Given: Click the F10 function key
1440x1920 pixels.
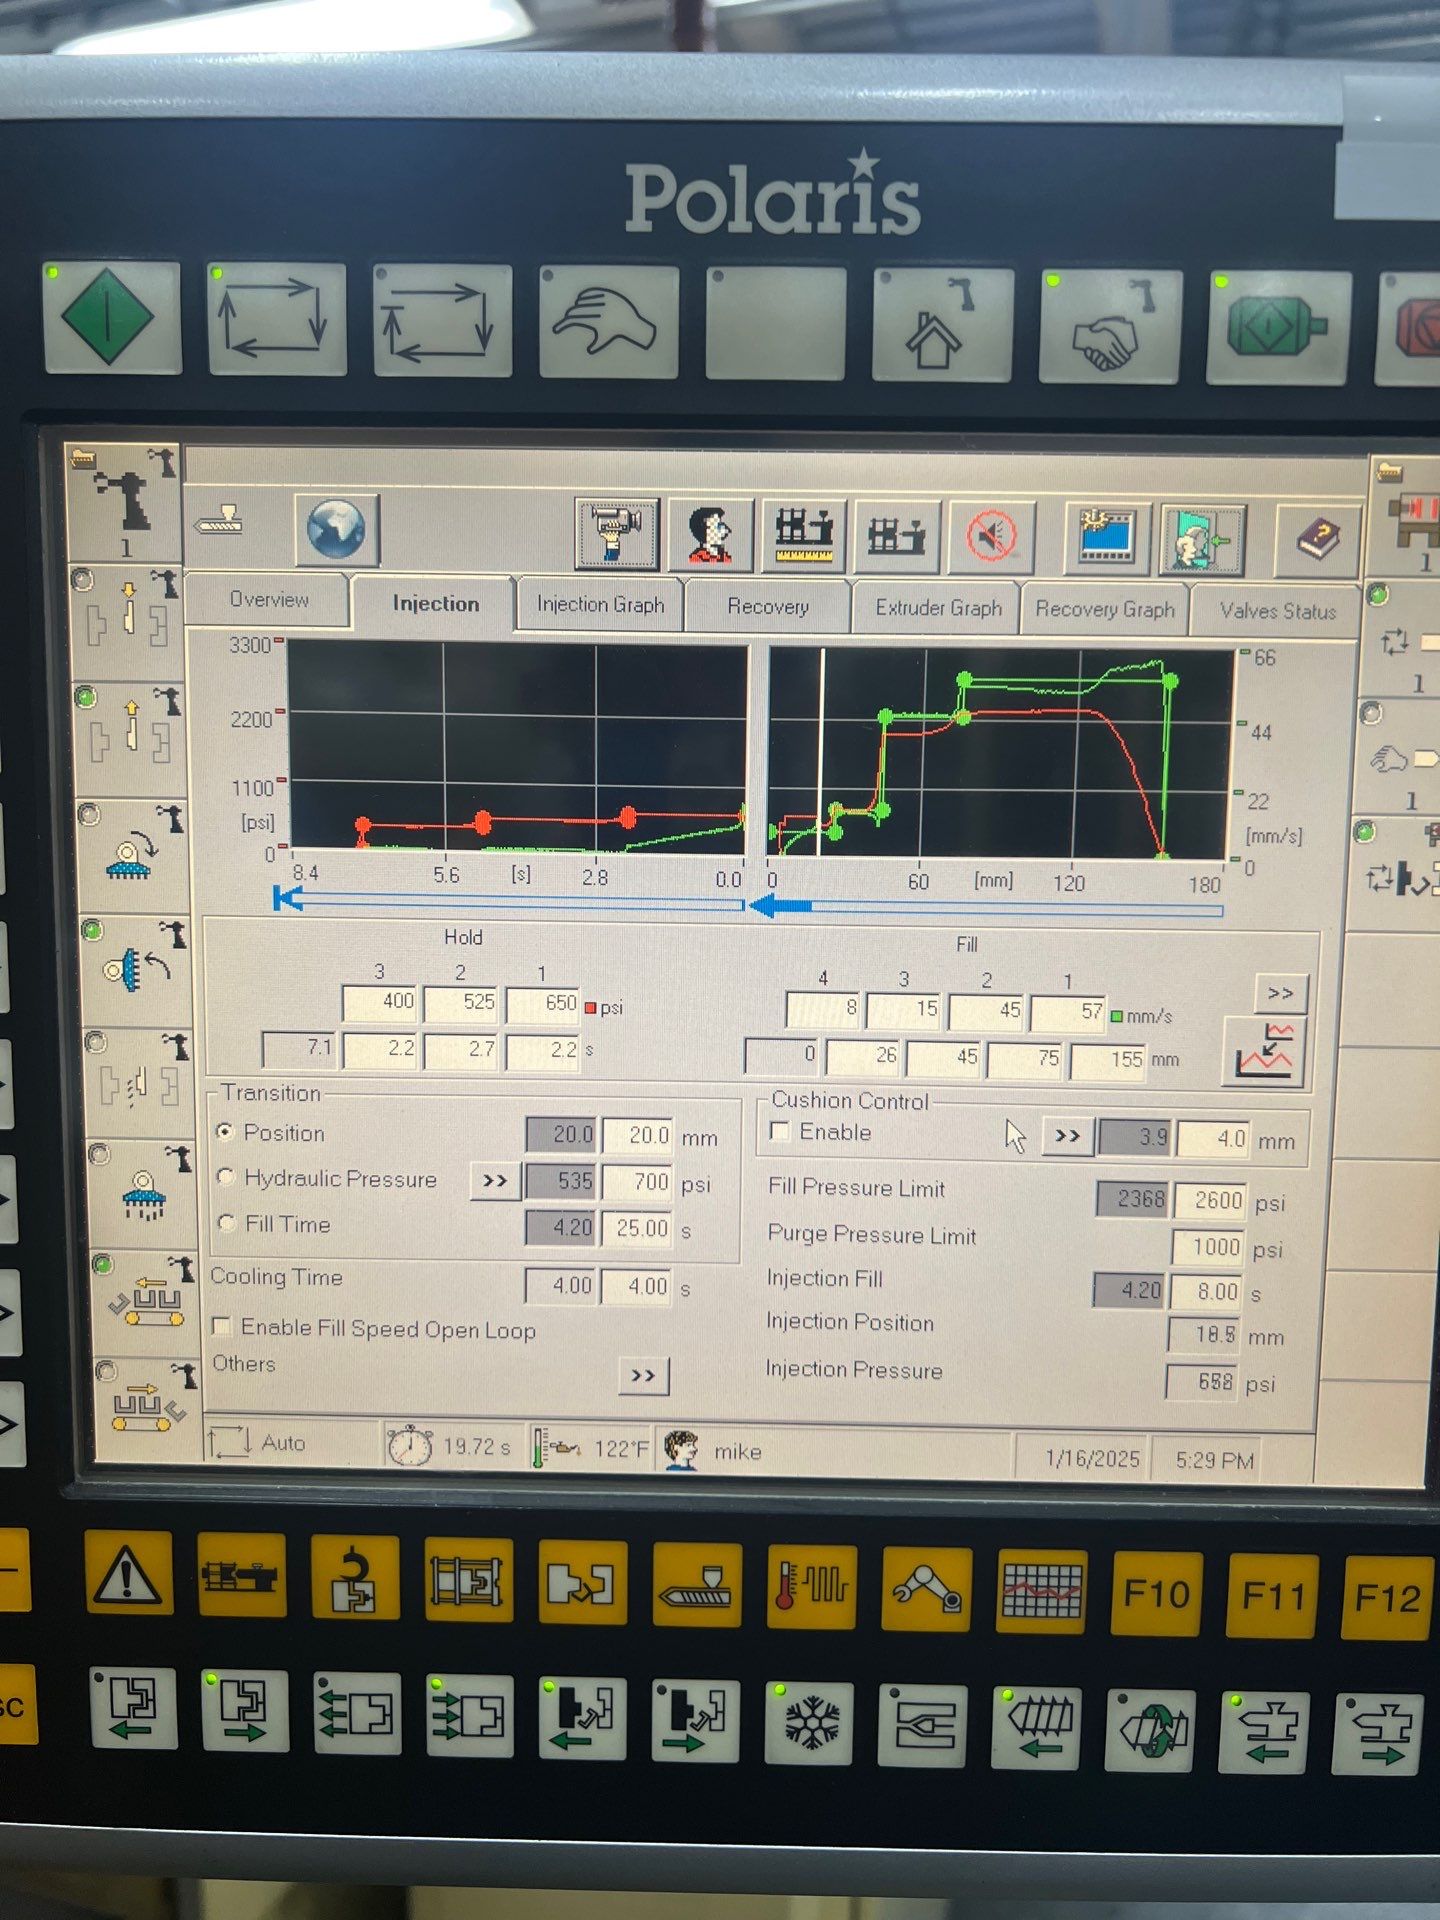Looking at the screenshot, I should coord(1157,1593).
